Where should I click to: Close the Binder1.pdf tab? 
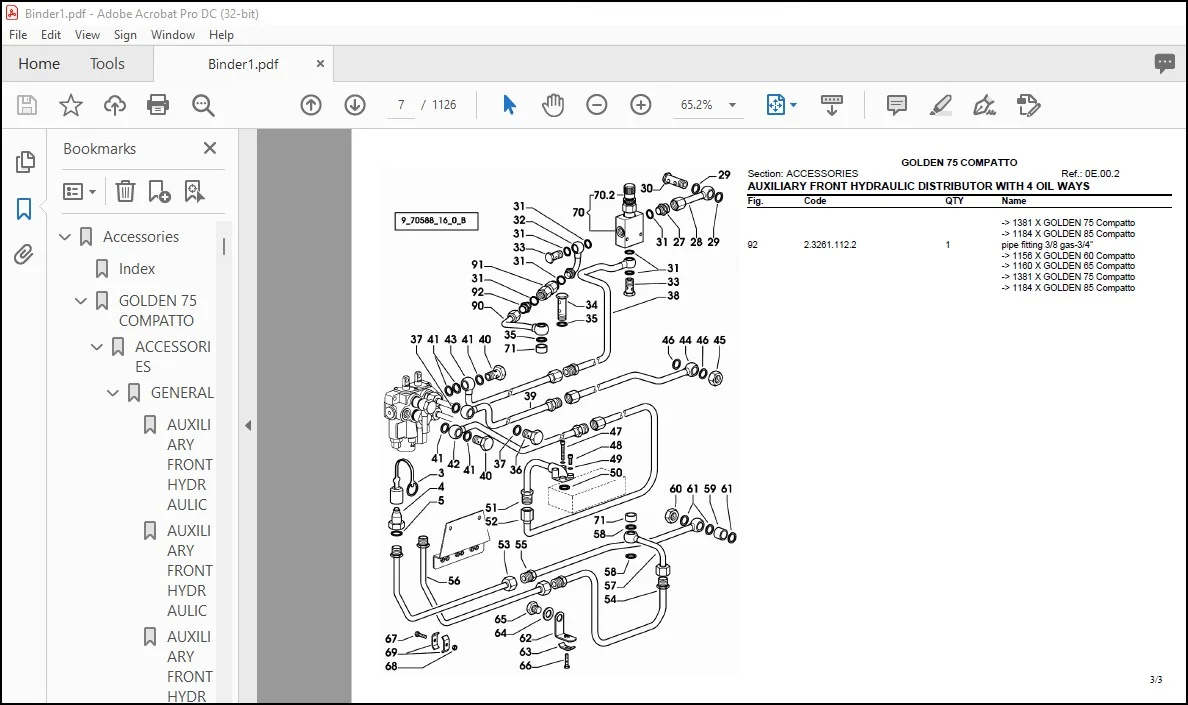pos(320,64)
